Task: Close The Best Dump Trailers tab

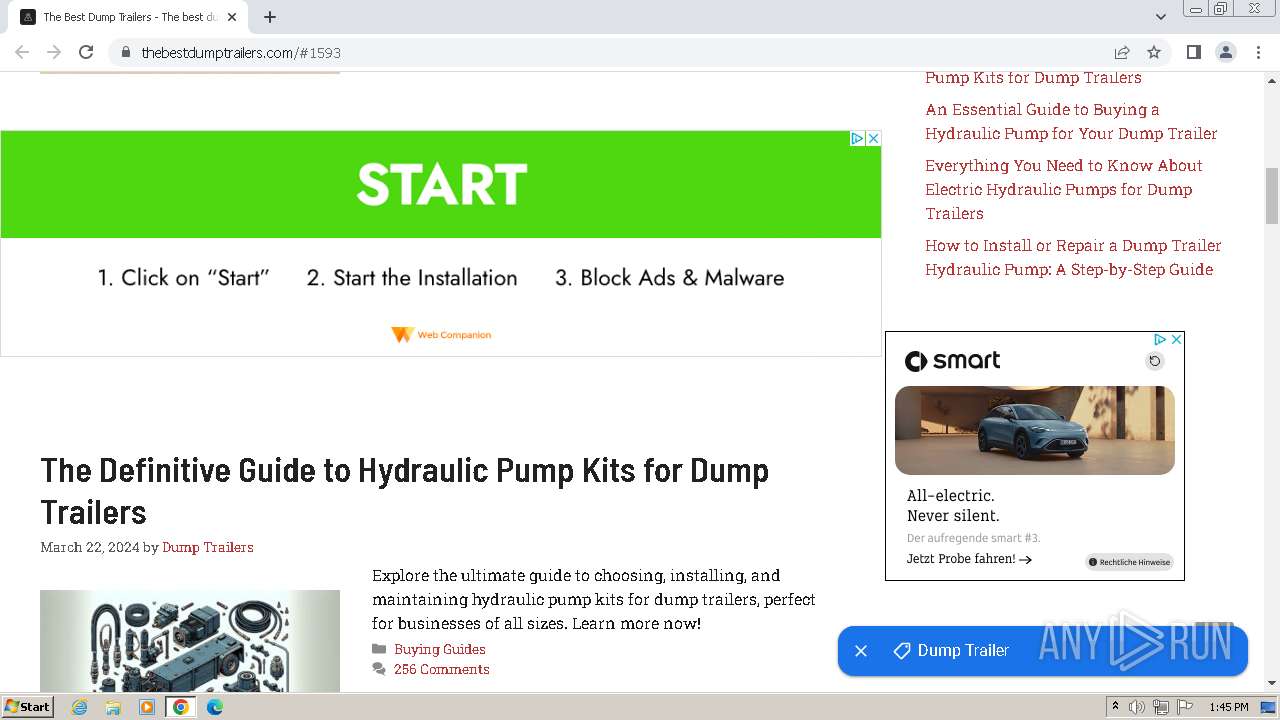Action: pyautogui.click(x=232, y=17)
